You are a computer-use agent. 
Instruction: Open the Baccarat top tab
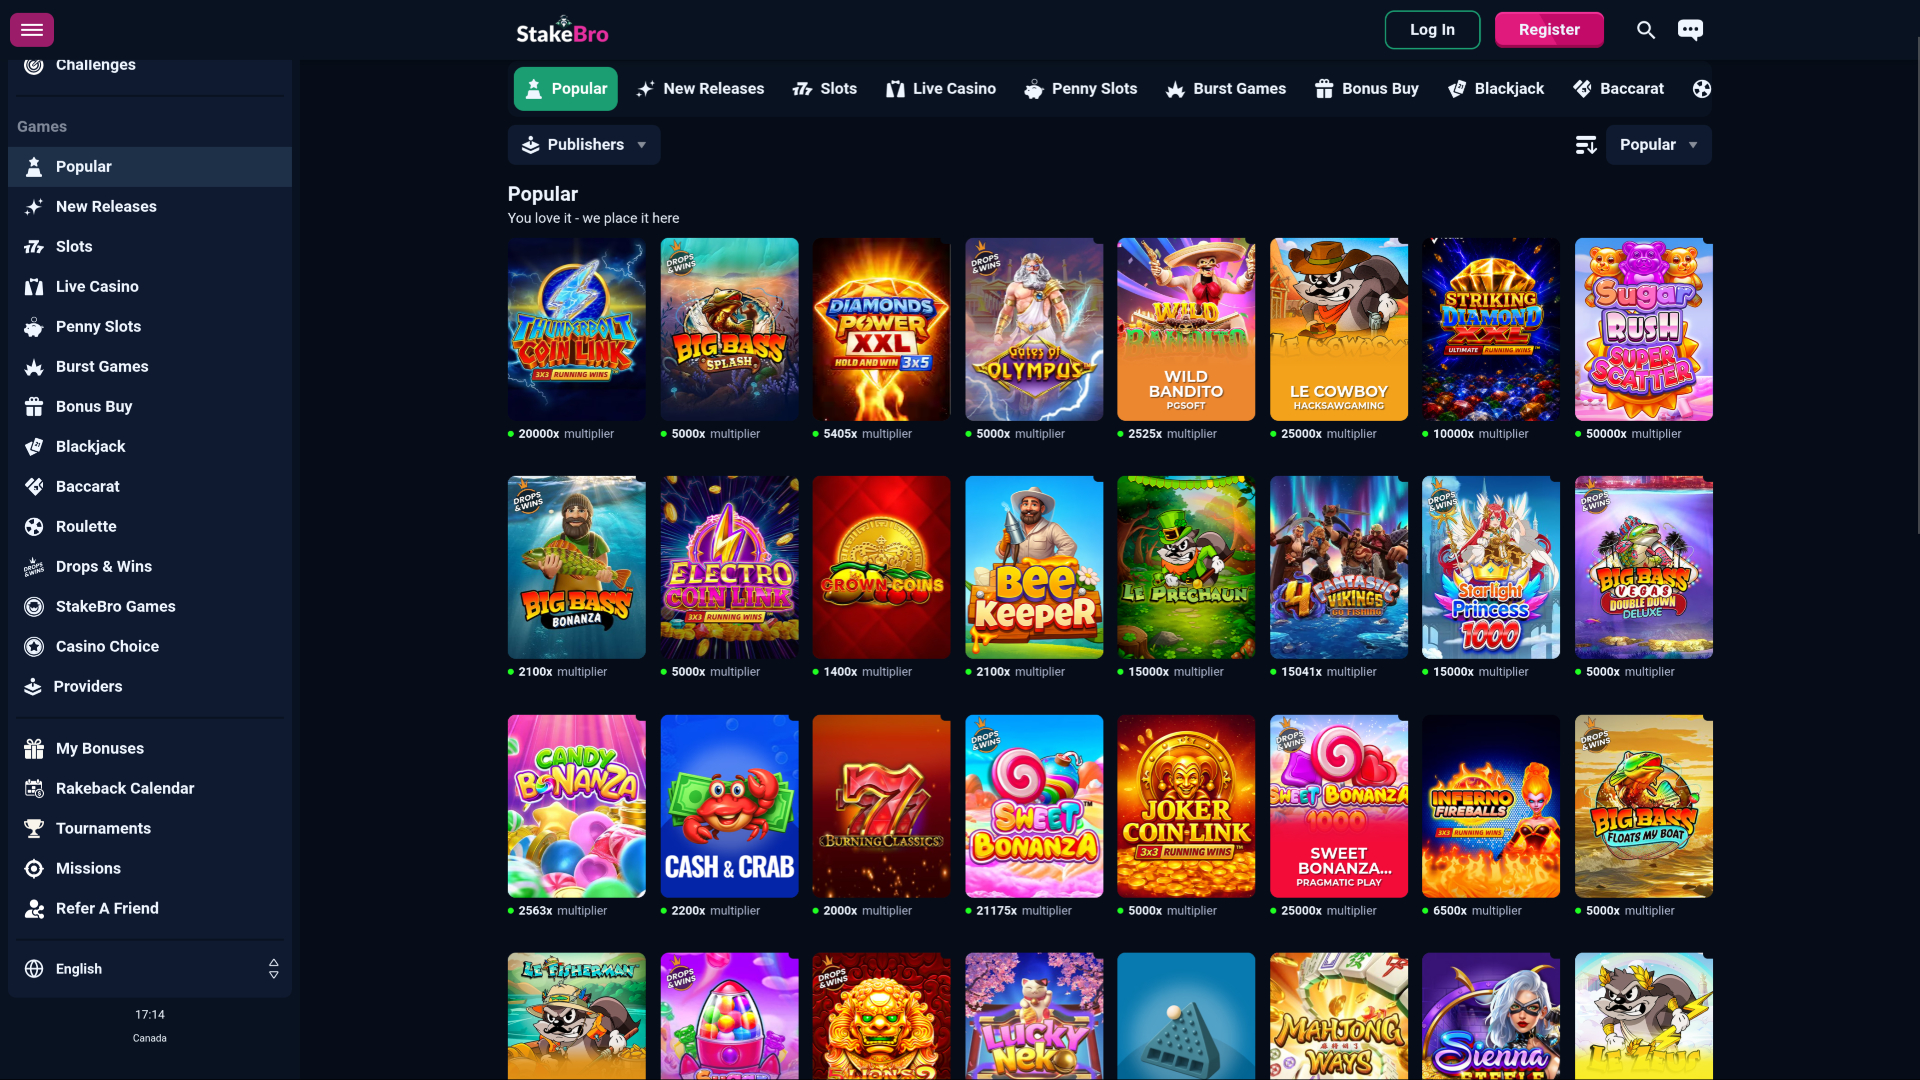coord(1618,89)
